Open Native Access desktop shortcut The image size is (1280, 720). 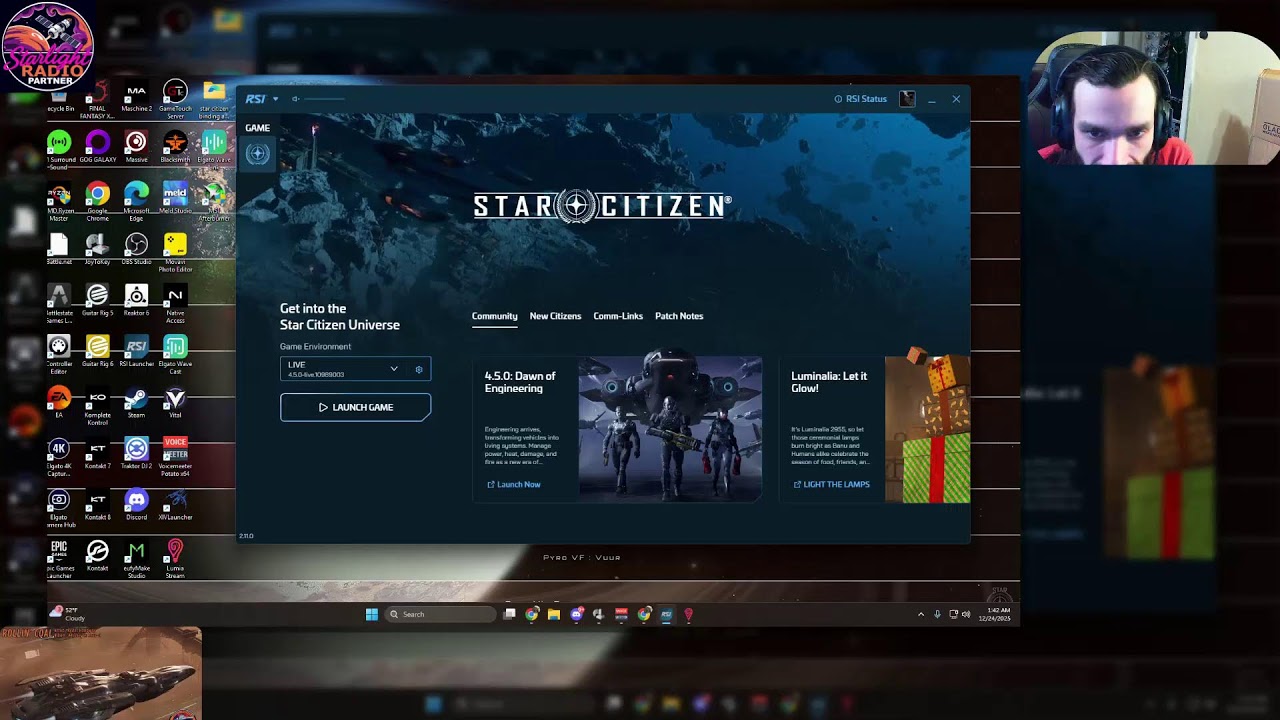pos(175,303)
